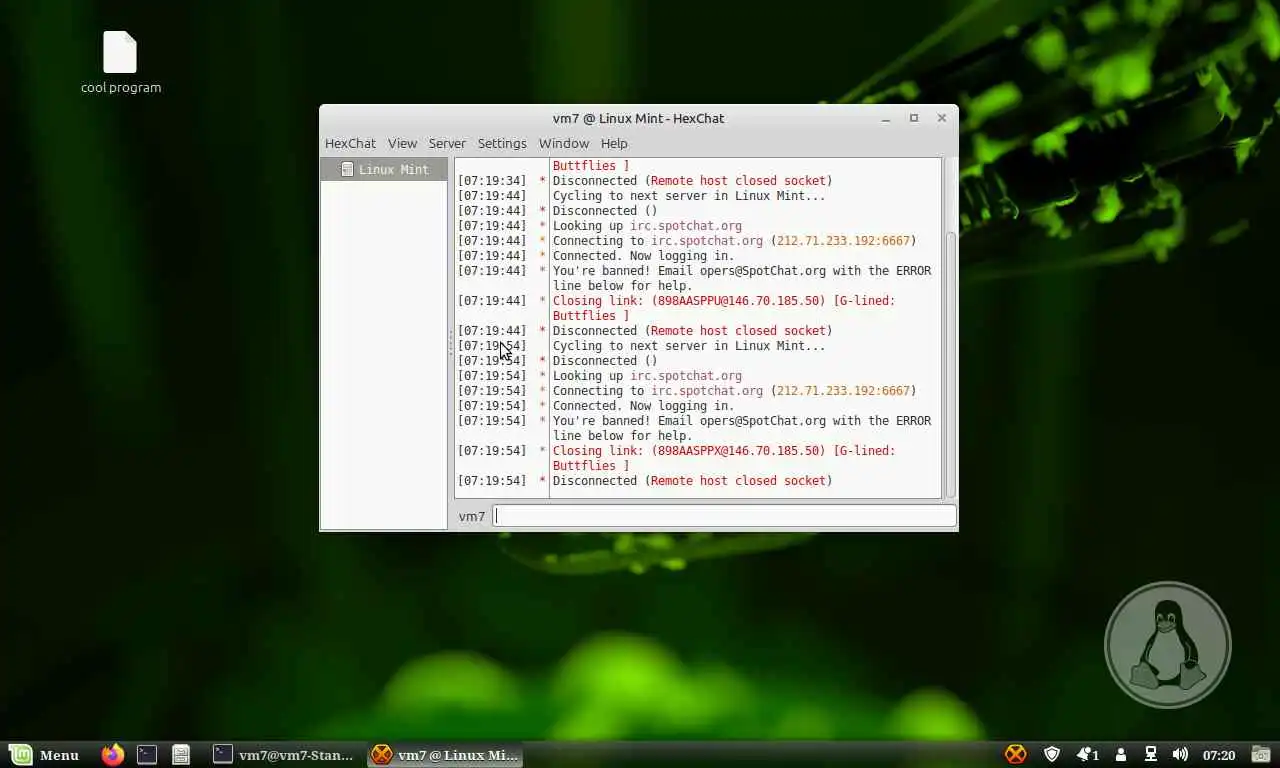Open the 07:20 clock calendar

(x=1219, y=755)
